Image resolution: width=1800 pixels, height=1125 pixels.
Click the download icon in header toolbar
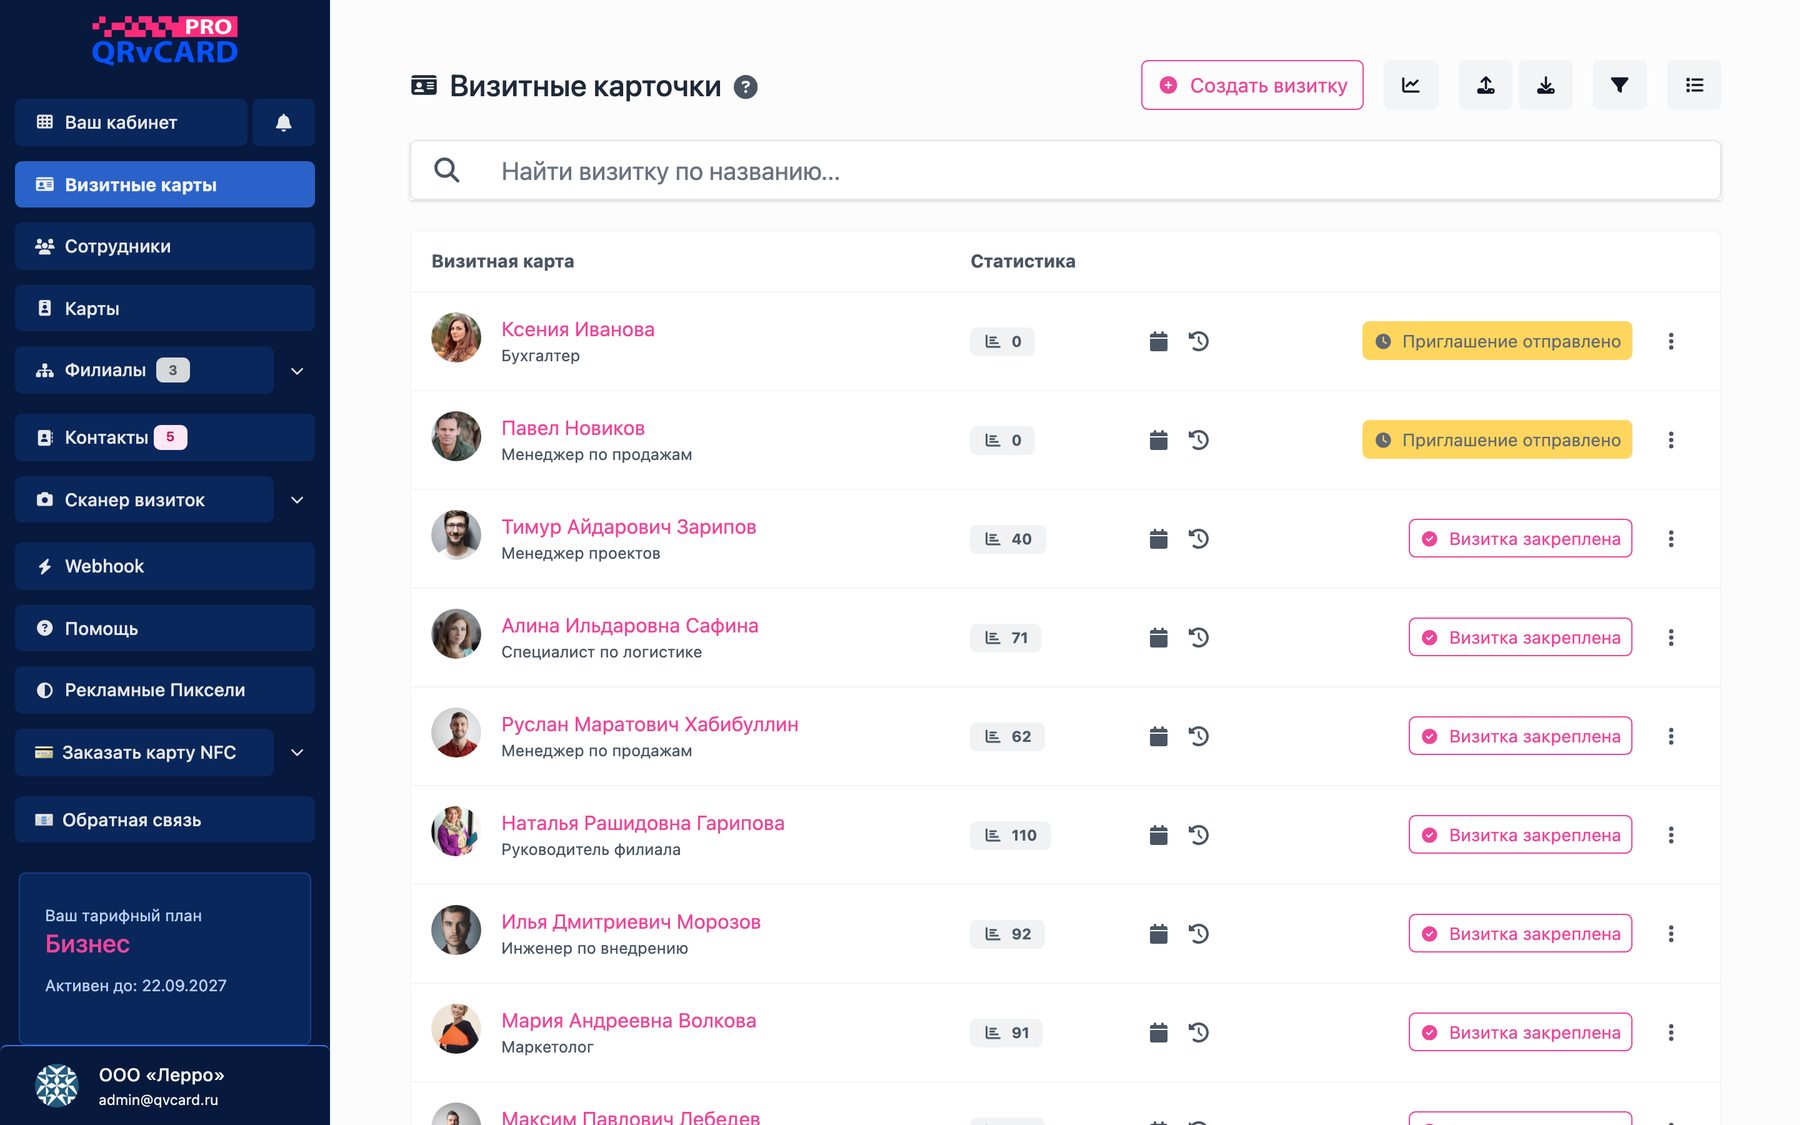1546,85
